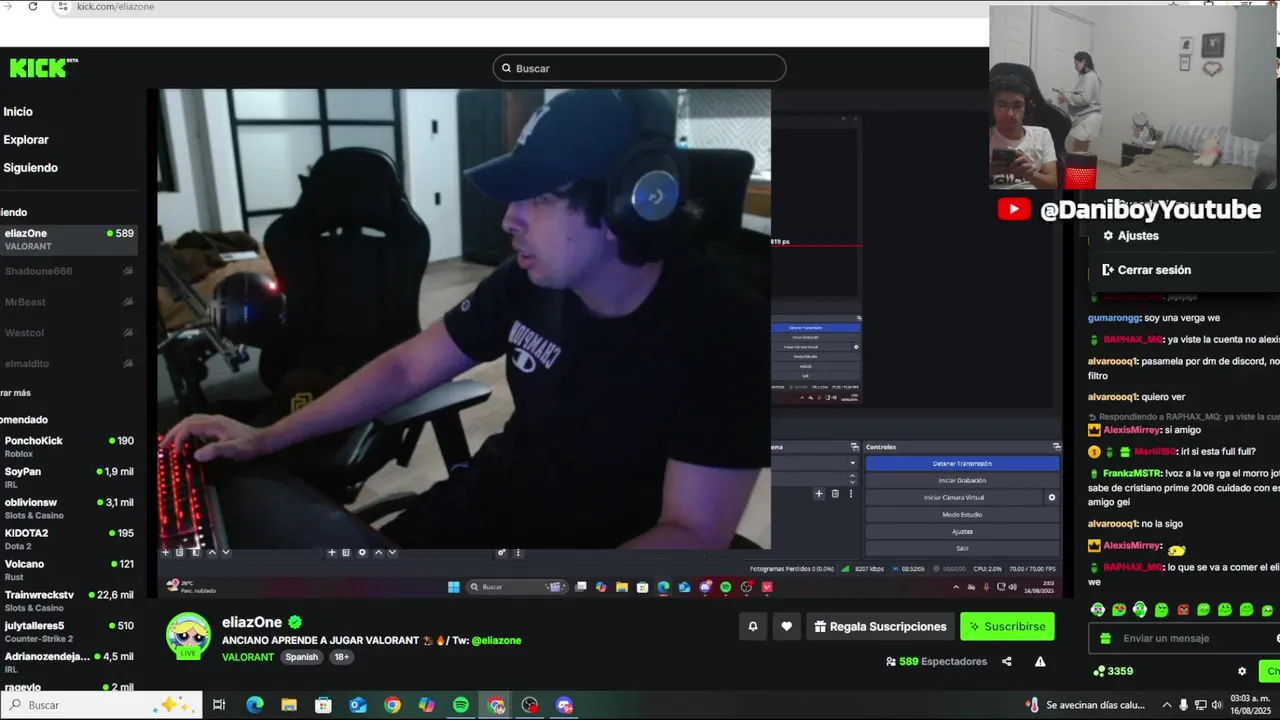Share the stream with the share icon

(x=1007, y=661)
